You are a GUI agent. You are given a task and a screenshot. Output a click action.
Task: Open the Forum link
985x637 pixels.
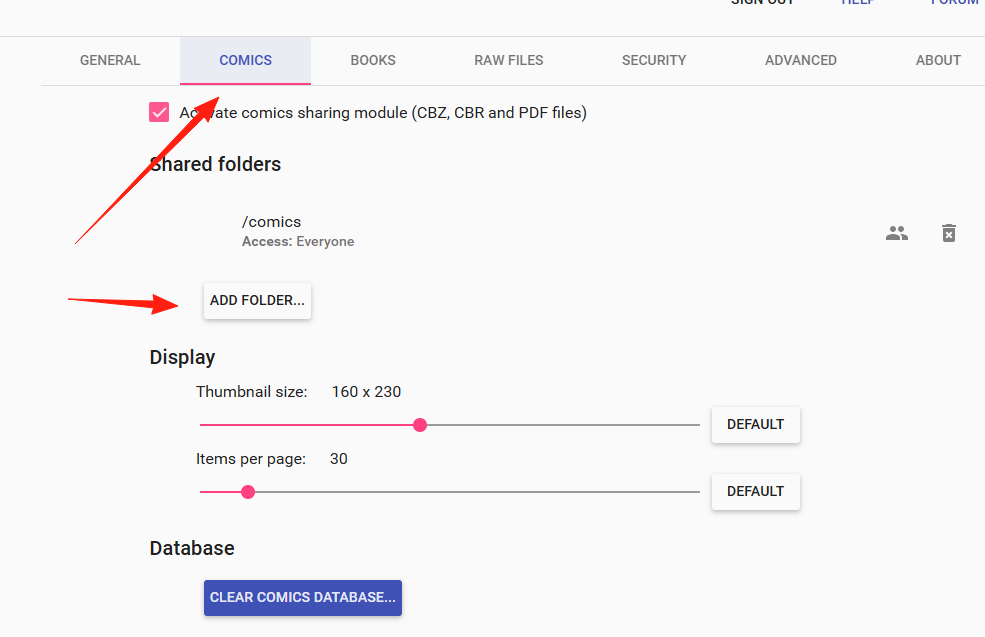pos(954,2)
